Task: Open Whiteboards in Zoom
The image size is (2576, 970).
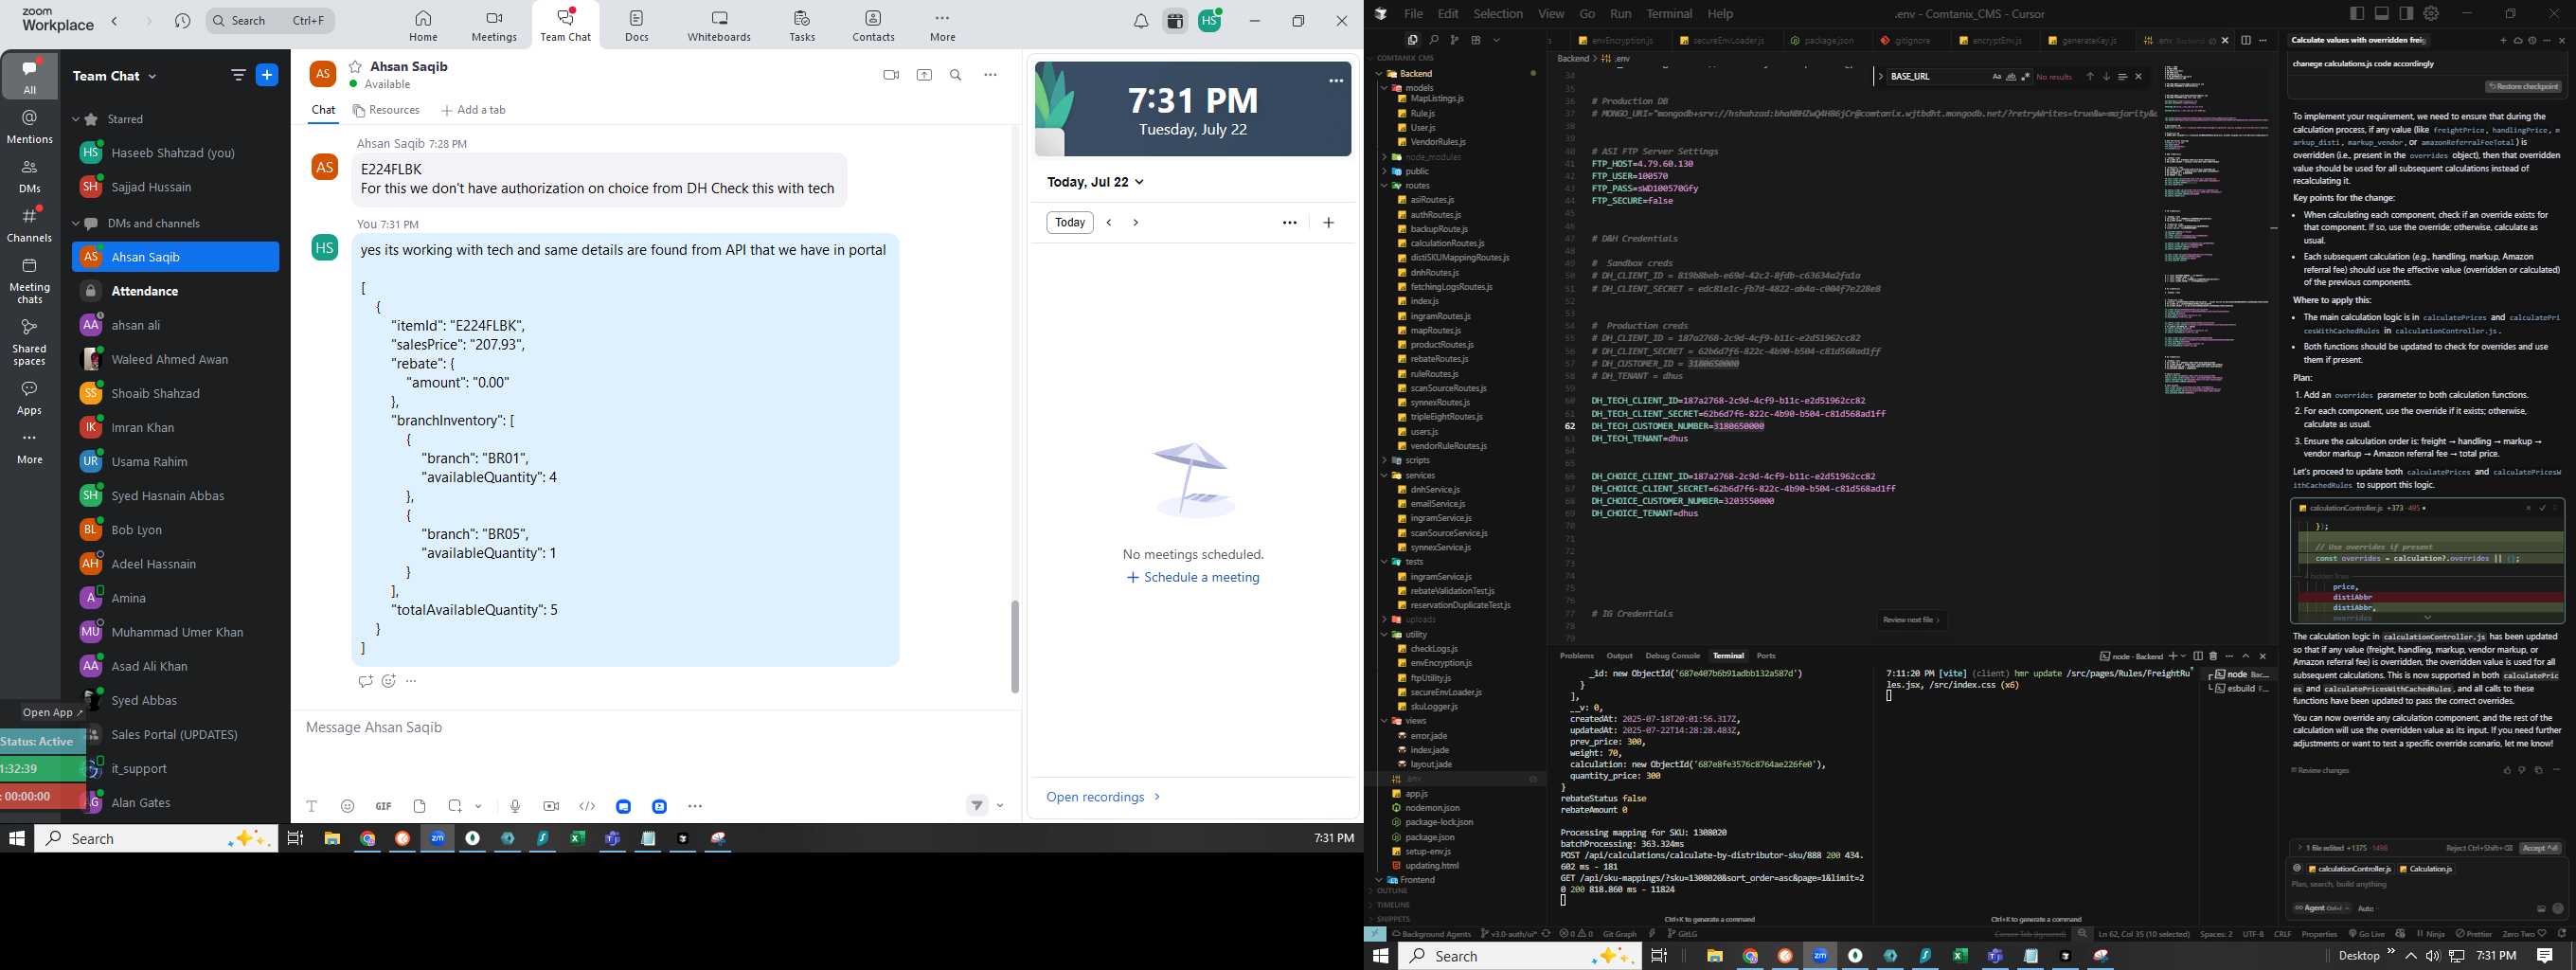Action: point(719,26)
